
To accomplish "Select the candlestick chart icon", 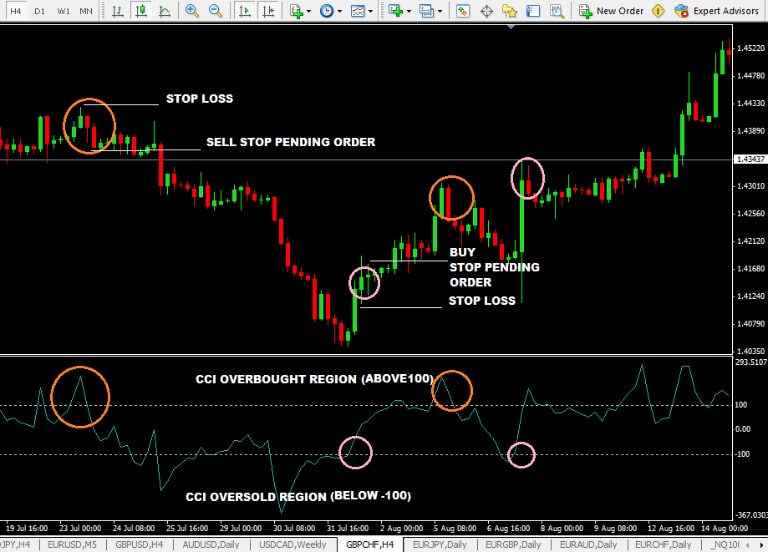I will pyautogui.click(x=143, y=11).
